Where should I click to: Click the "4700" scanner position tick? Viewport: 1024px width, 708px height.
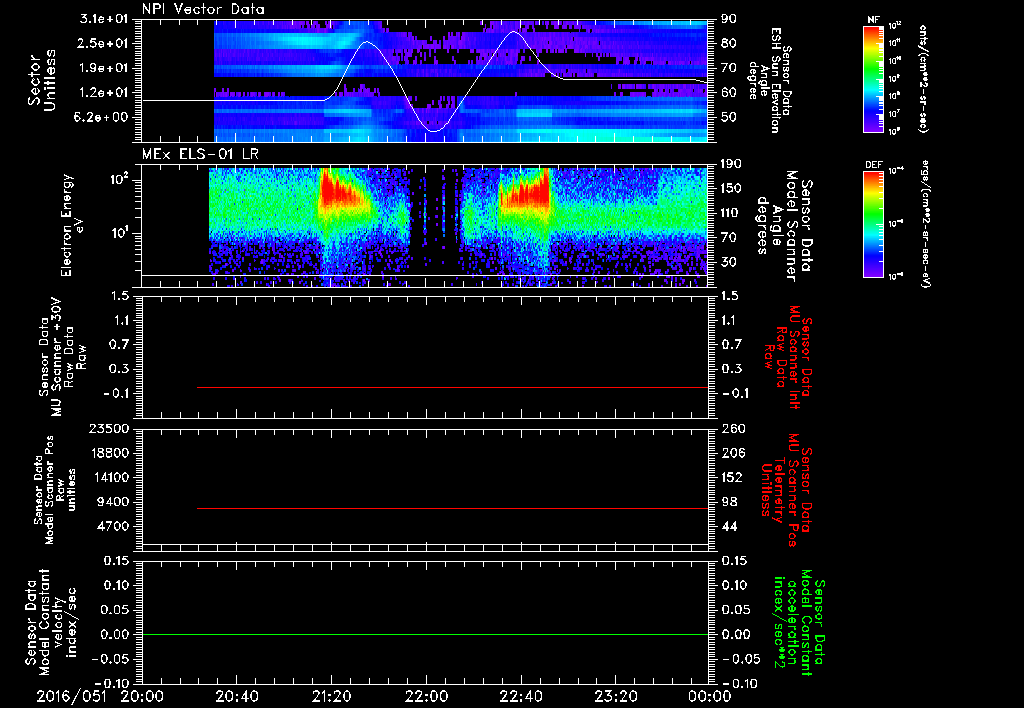[x=113, y=526]
